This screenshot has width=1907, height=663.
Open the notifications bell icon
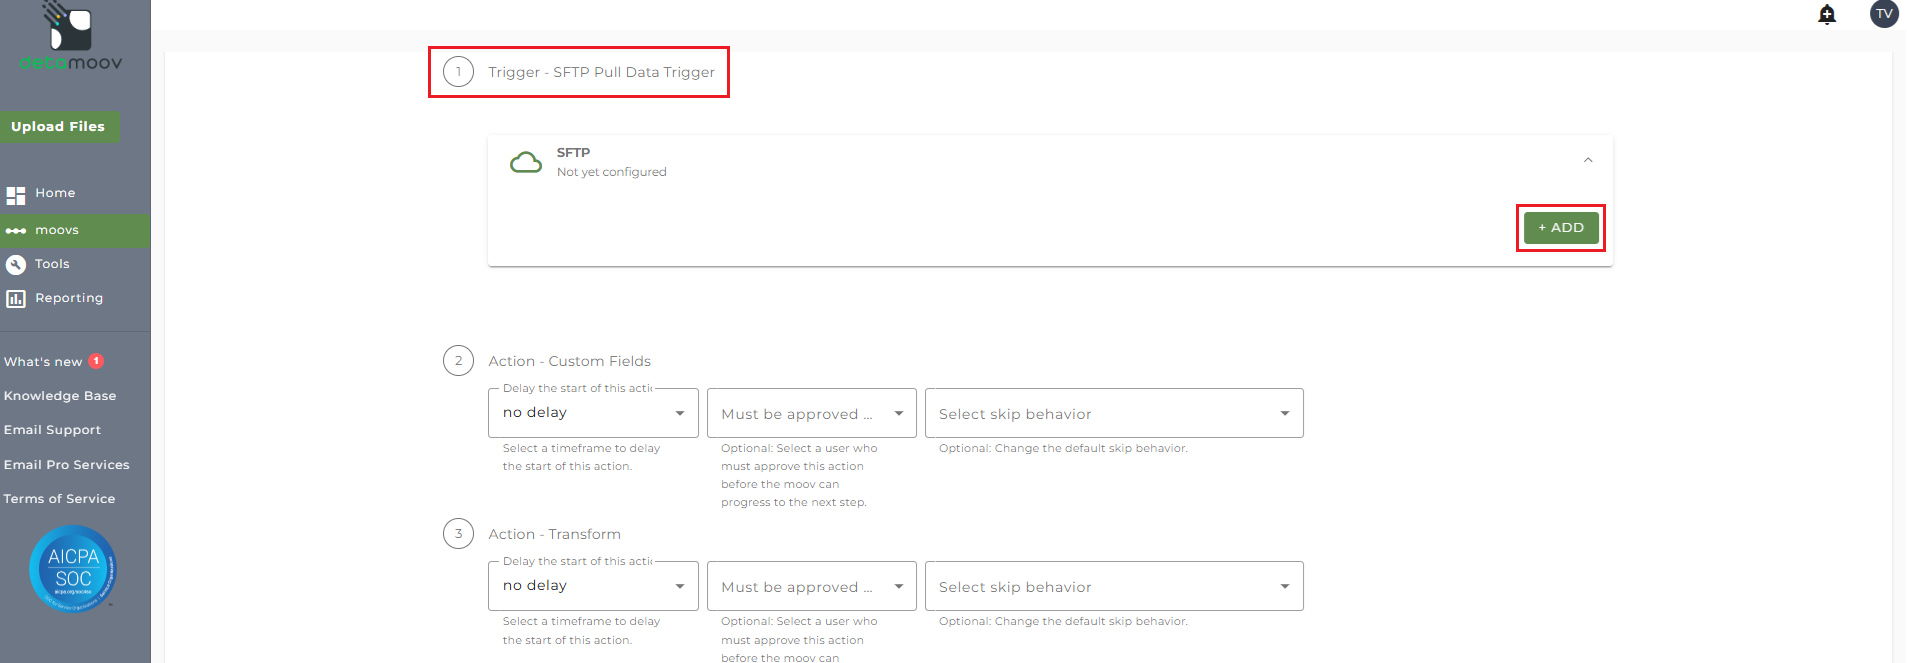pos(1827,14)
